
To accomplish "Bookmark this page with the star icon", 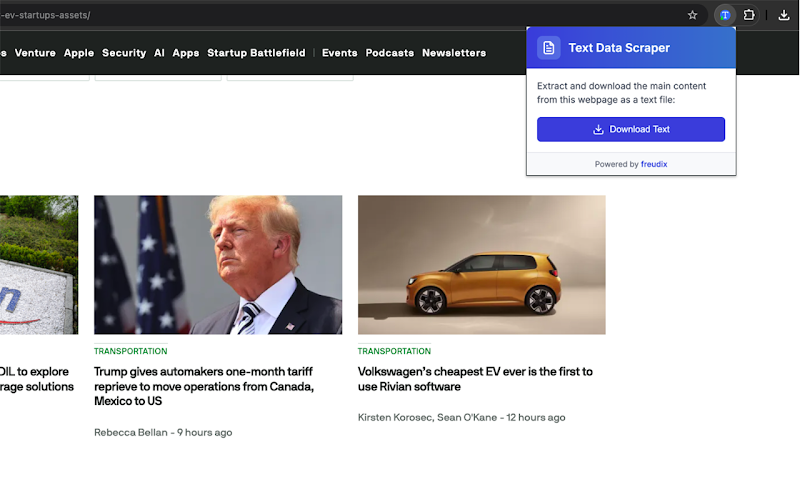I will (692, 15).
